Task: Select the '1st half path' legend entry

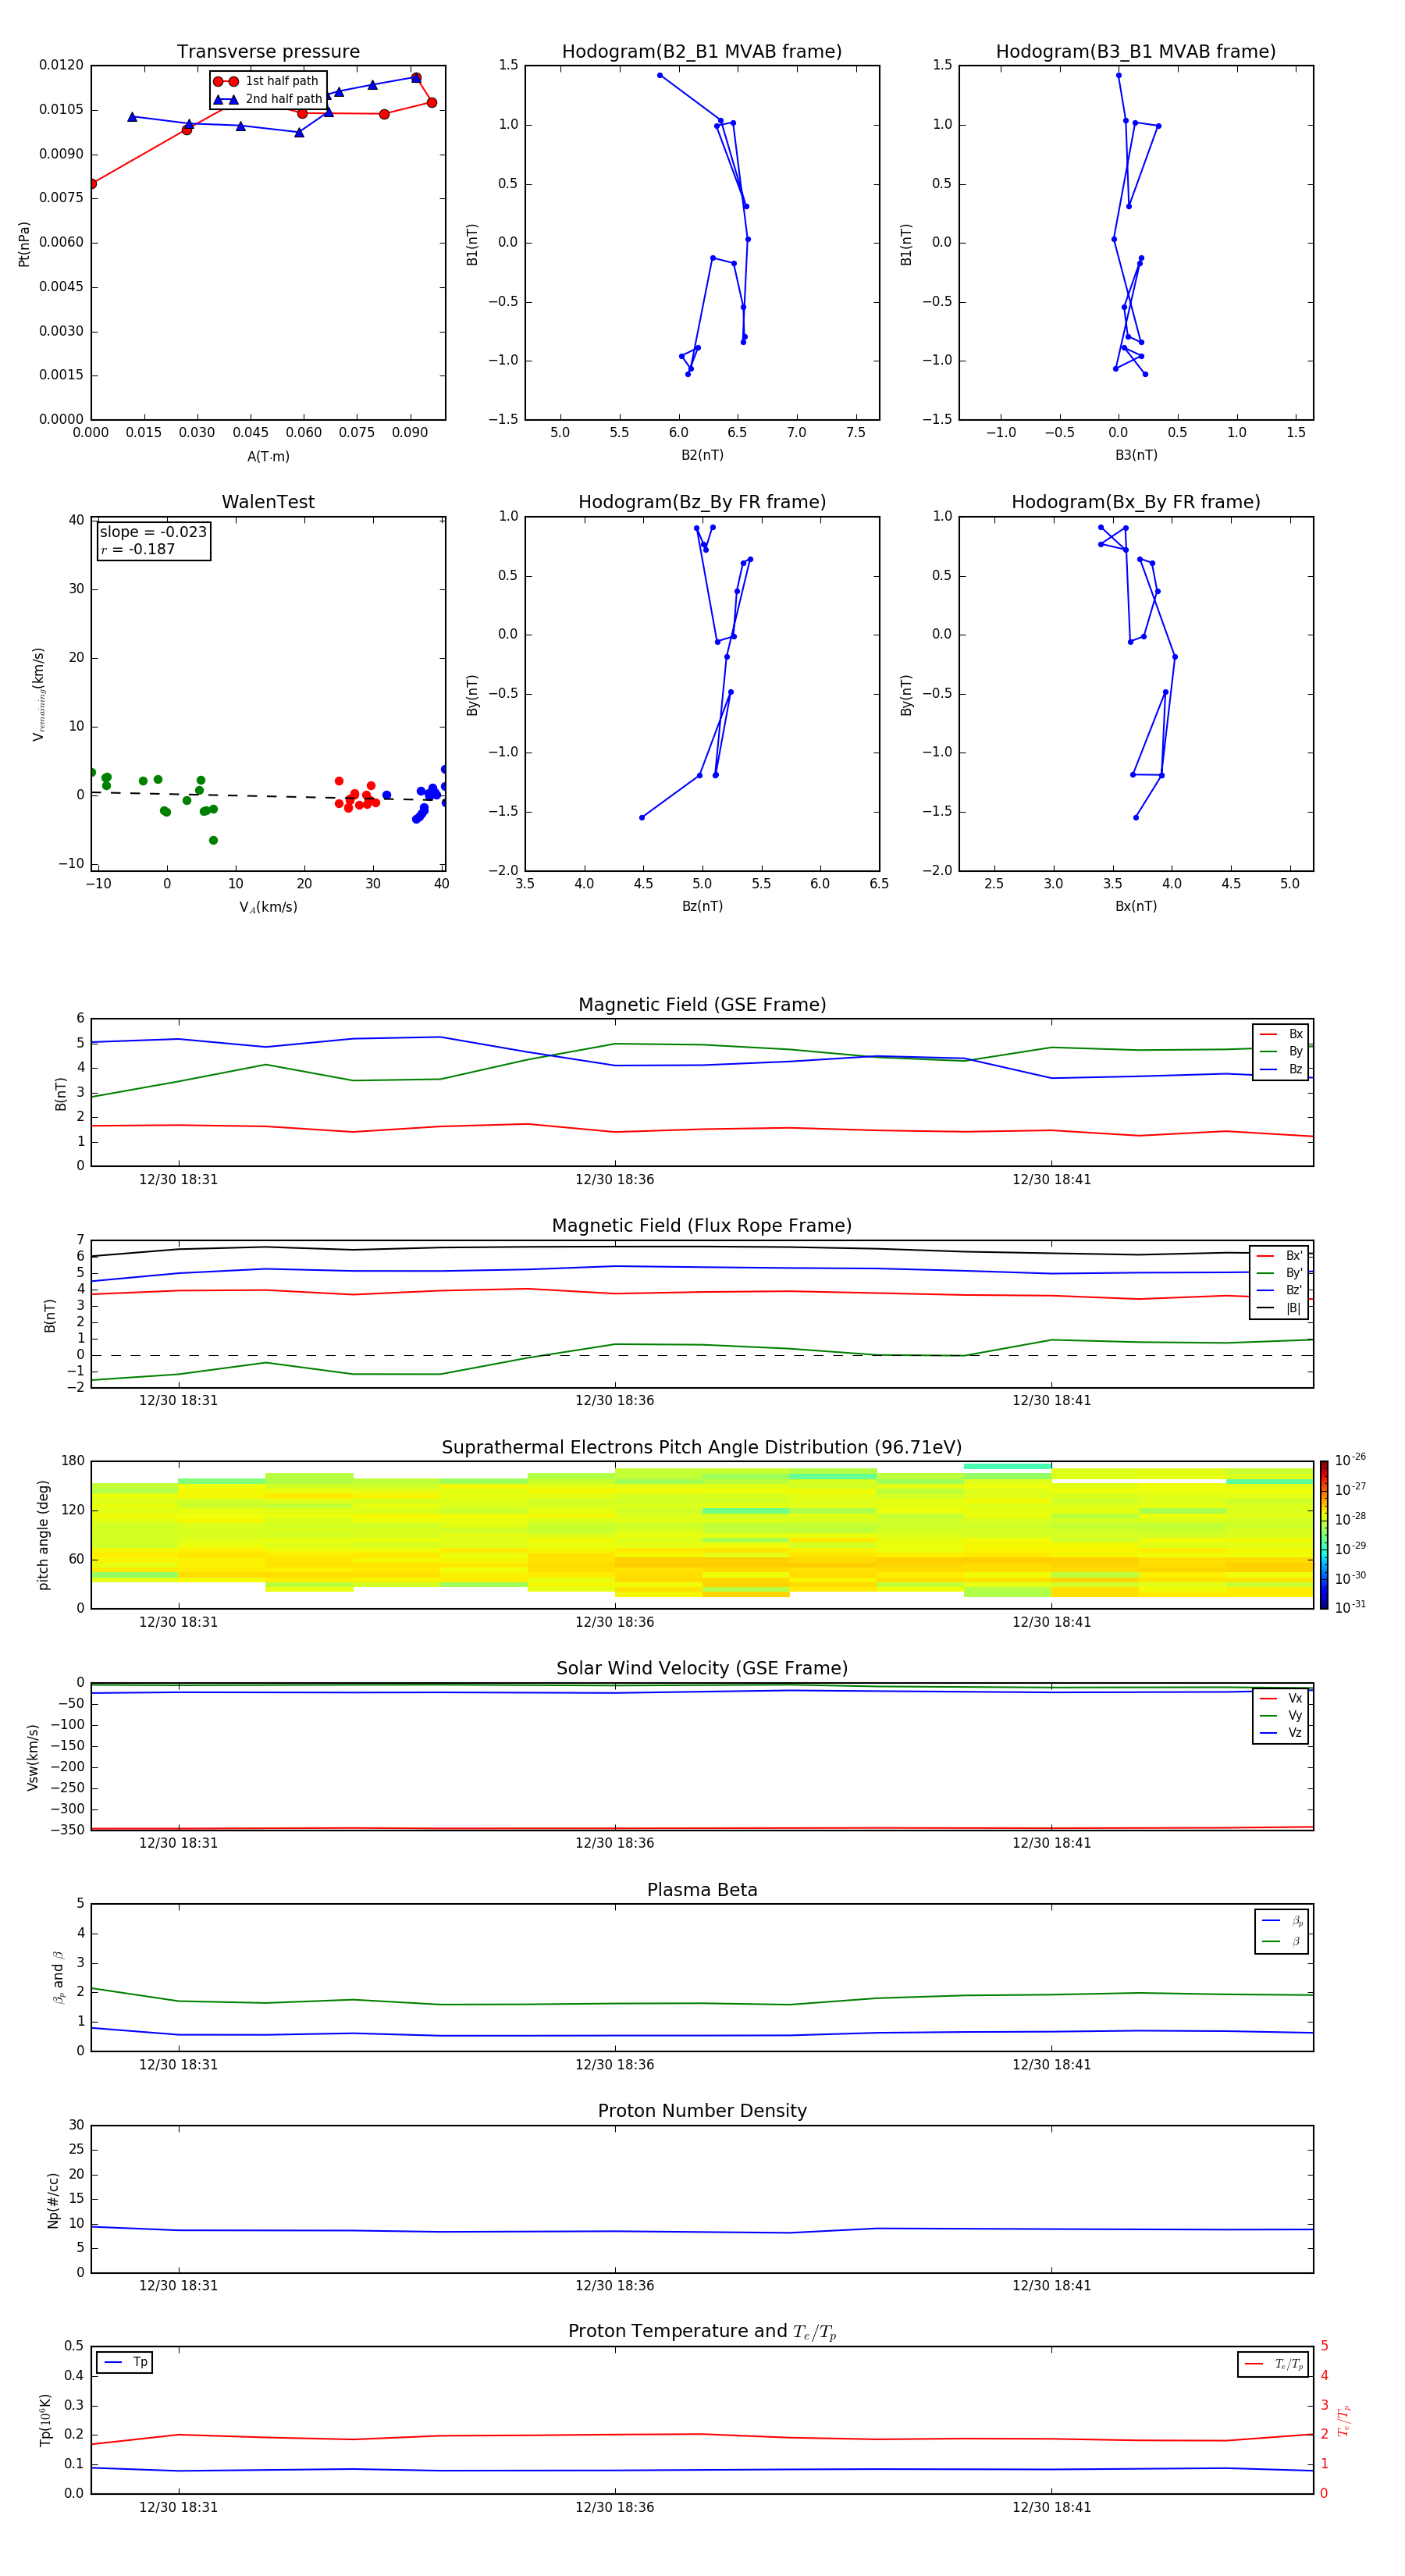Action: click(x=267, y=81)
